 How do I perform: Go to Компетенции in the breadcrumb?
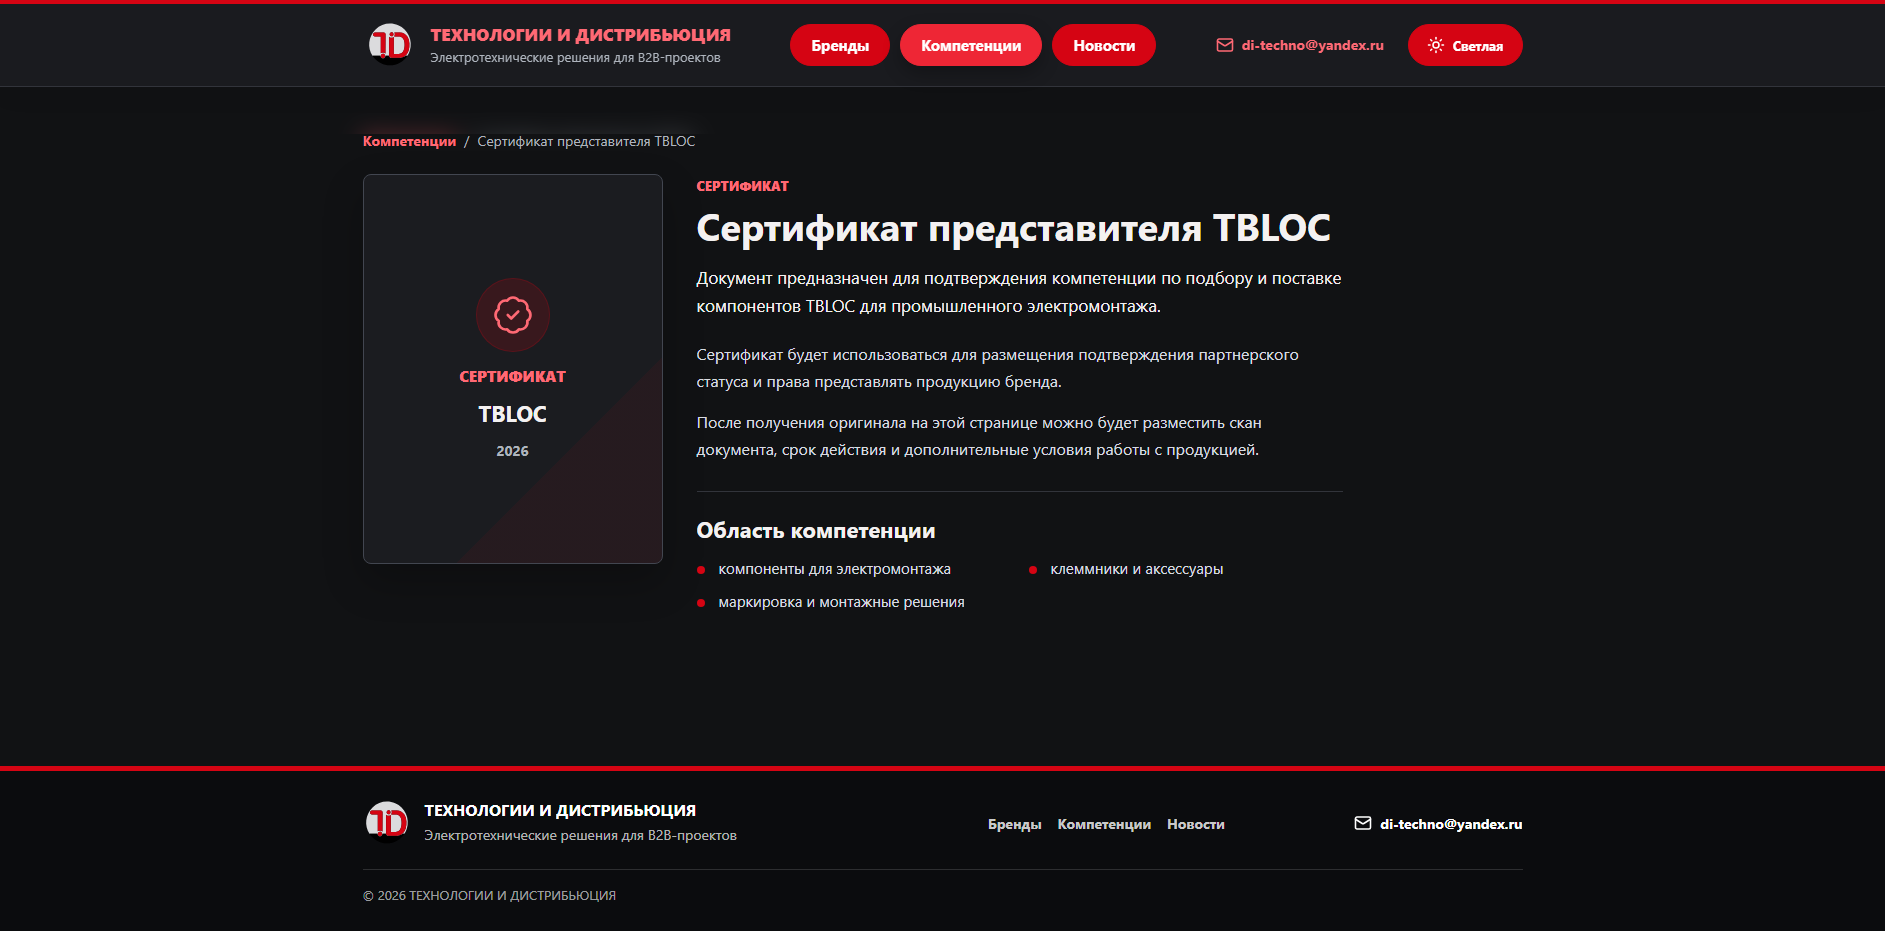point(409,141)
